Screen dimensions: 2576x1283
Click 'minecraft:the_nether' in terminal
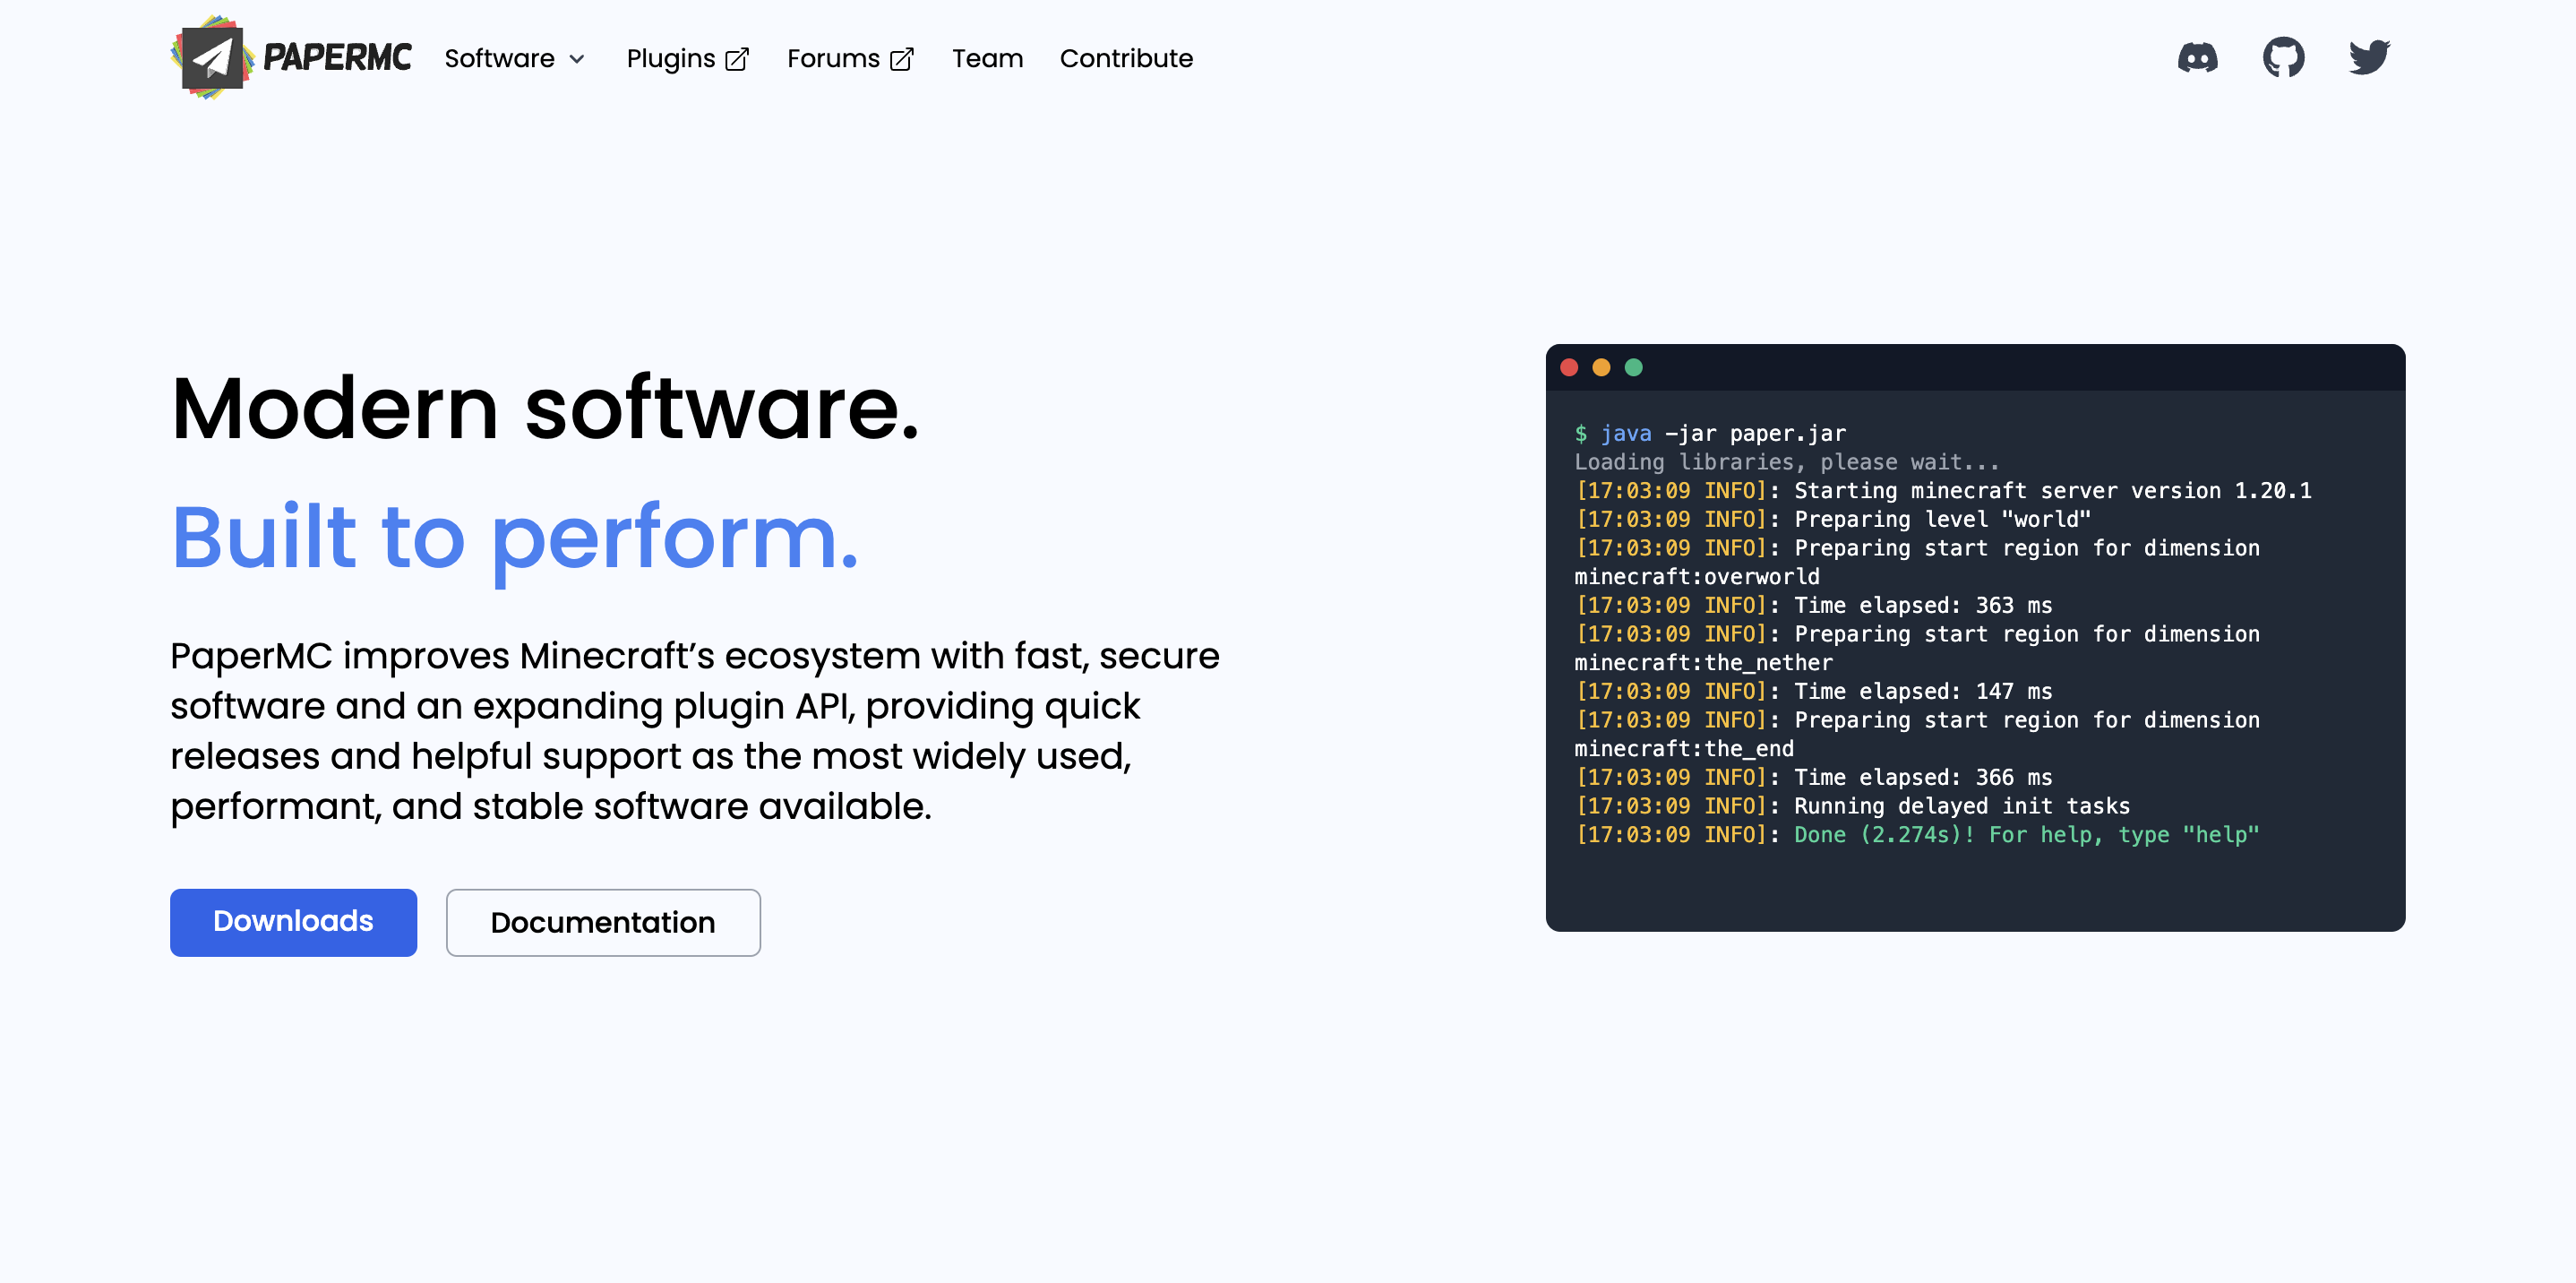1704,663
